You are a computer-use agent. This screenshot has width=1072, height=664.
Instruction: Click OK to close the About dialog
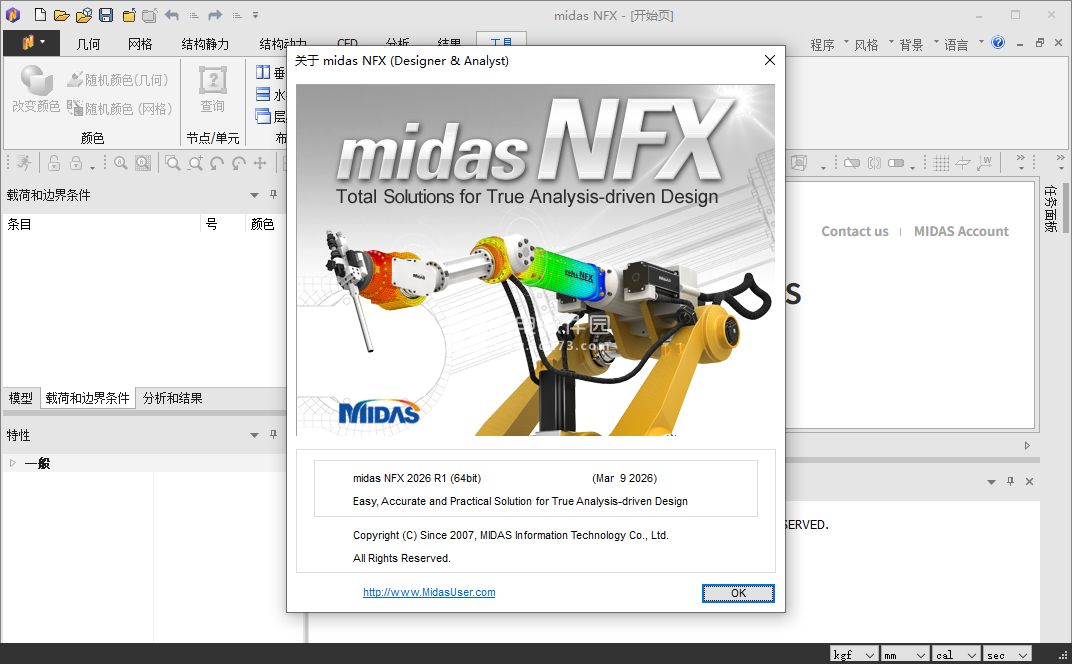(738, 593)
